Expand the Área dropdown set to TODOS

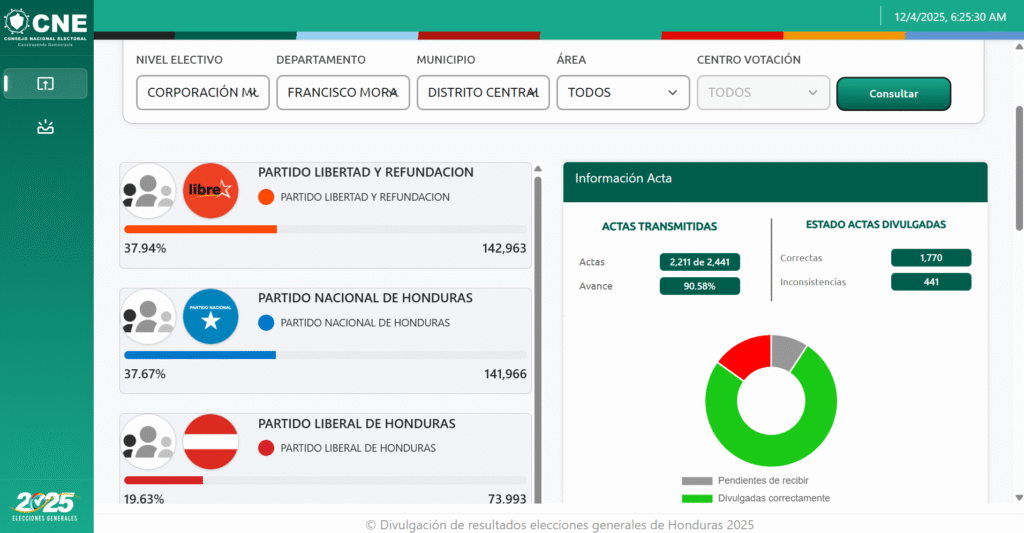(x=622, y=93)
